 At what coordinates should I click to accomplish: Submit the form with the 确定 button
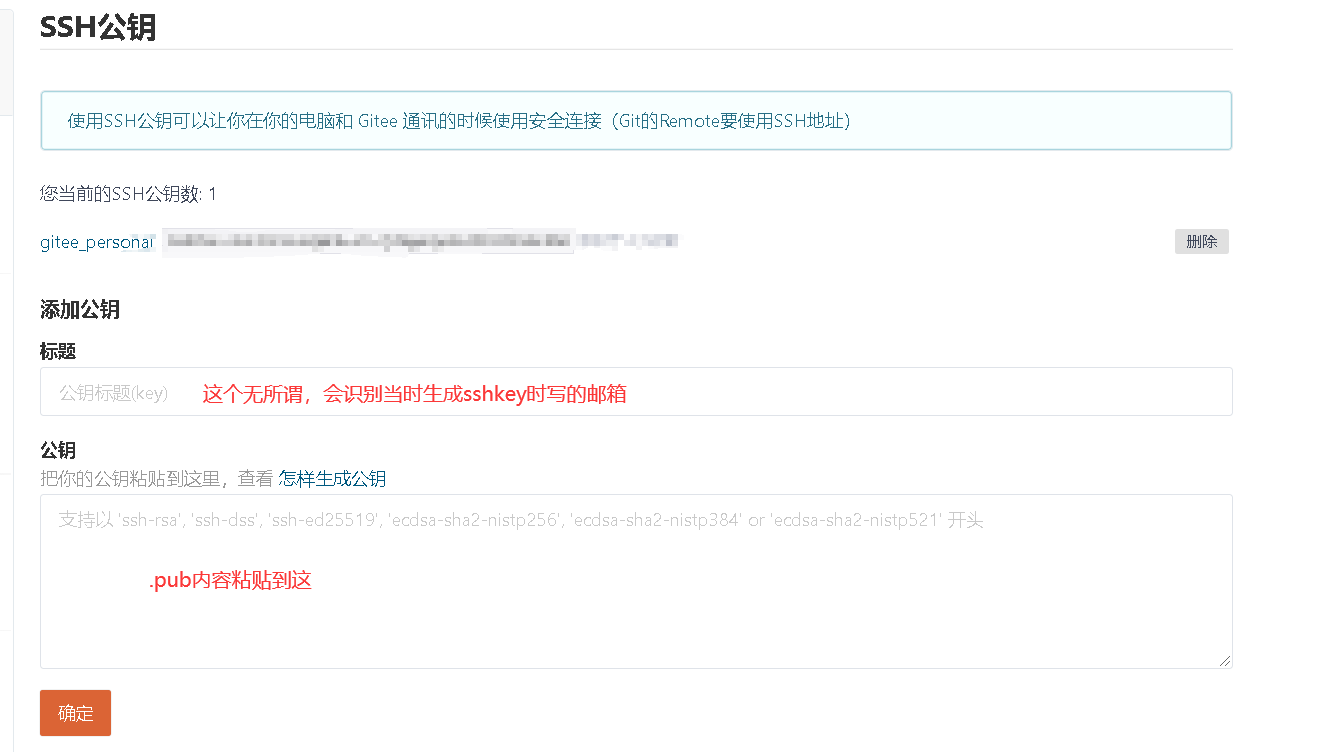tap(75, 713)
